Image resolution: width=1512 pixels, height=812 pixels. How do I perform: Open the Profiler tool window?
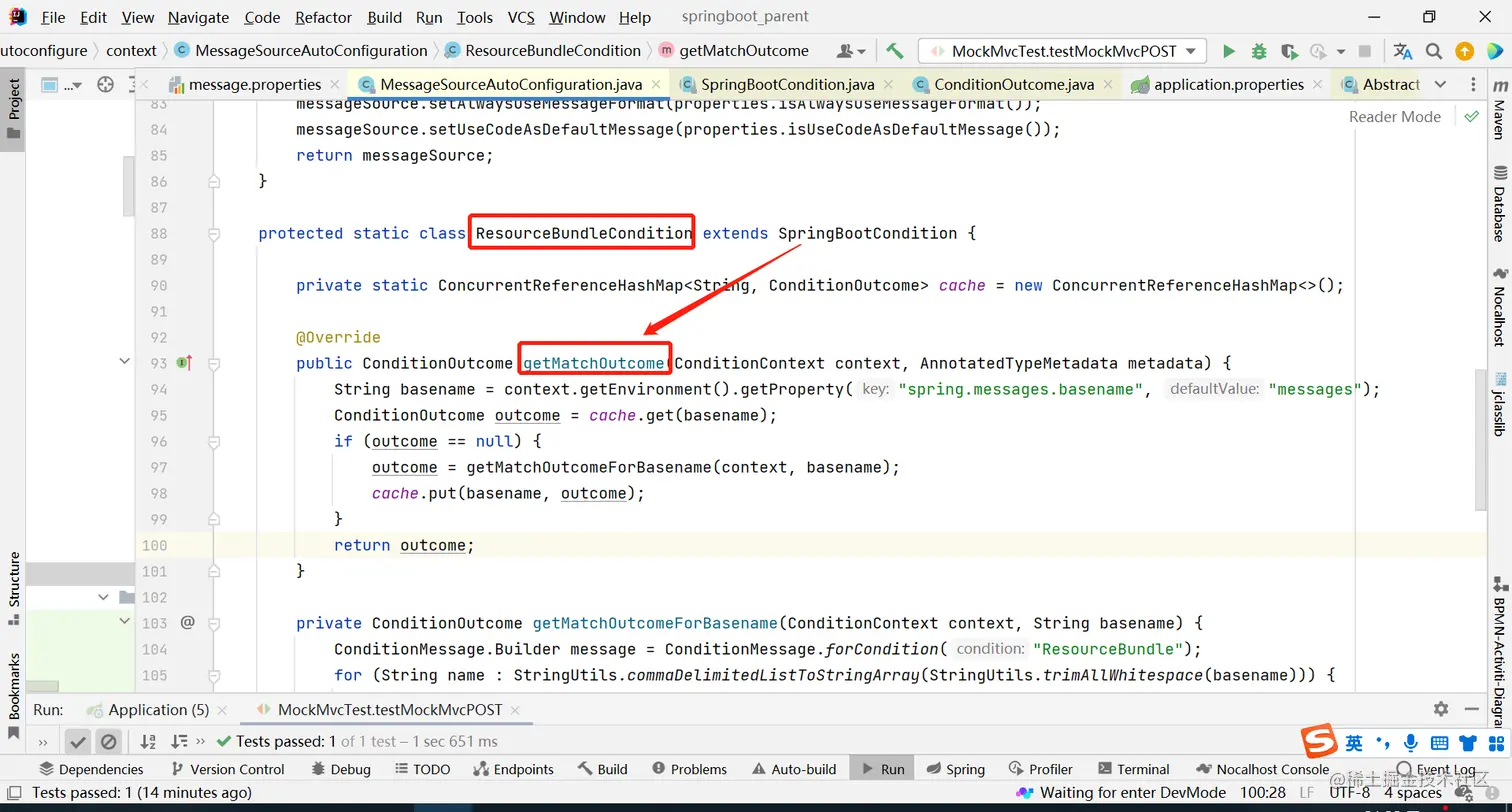tap(1040, 769)
